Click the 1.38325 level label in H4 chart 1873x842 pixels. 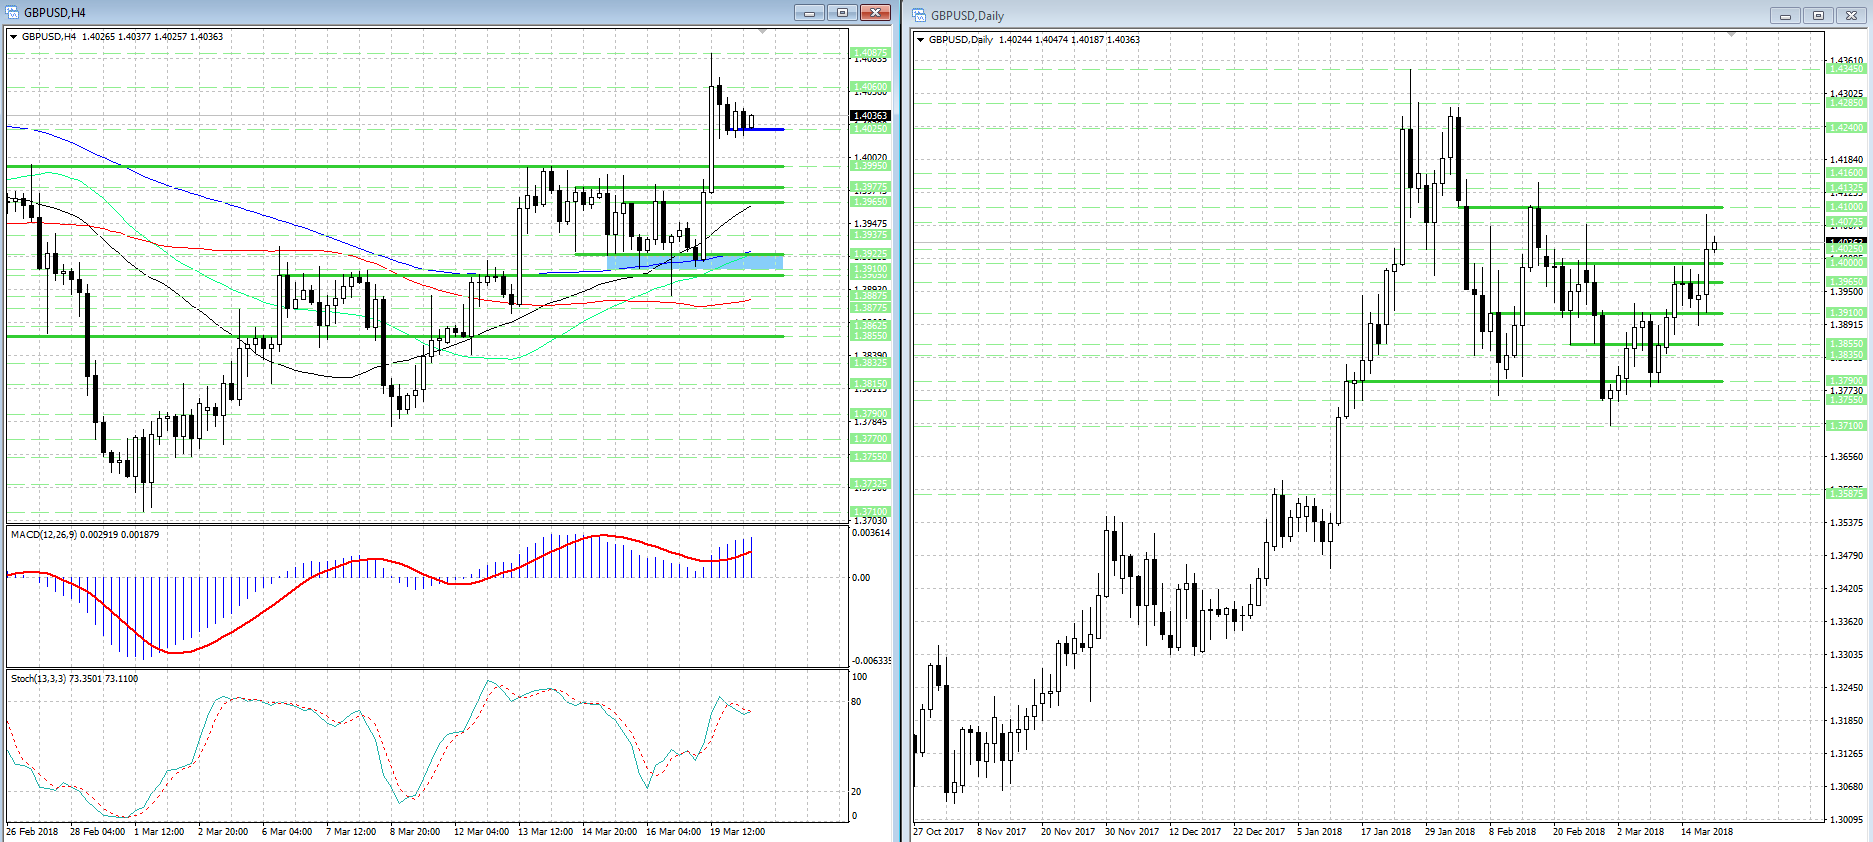tap(870, 362)
